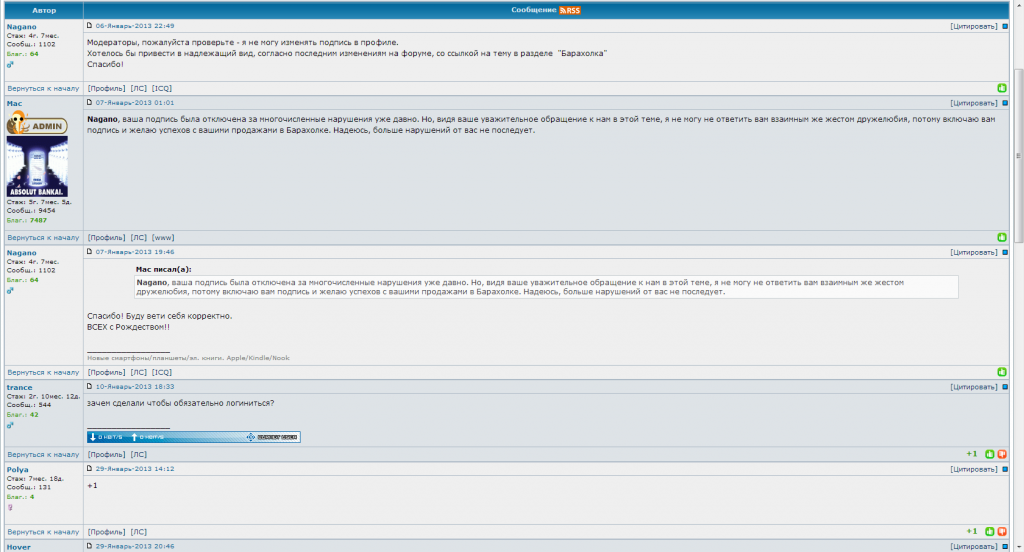Click 'Вернуться к началу' under Mac's post
Viewport: 1024px width, 552px height.
point(43,238)
